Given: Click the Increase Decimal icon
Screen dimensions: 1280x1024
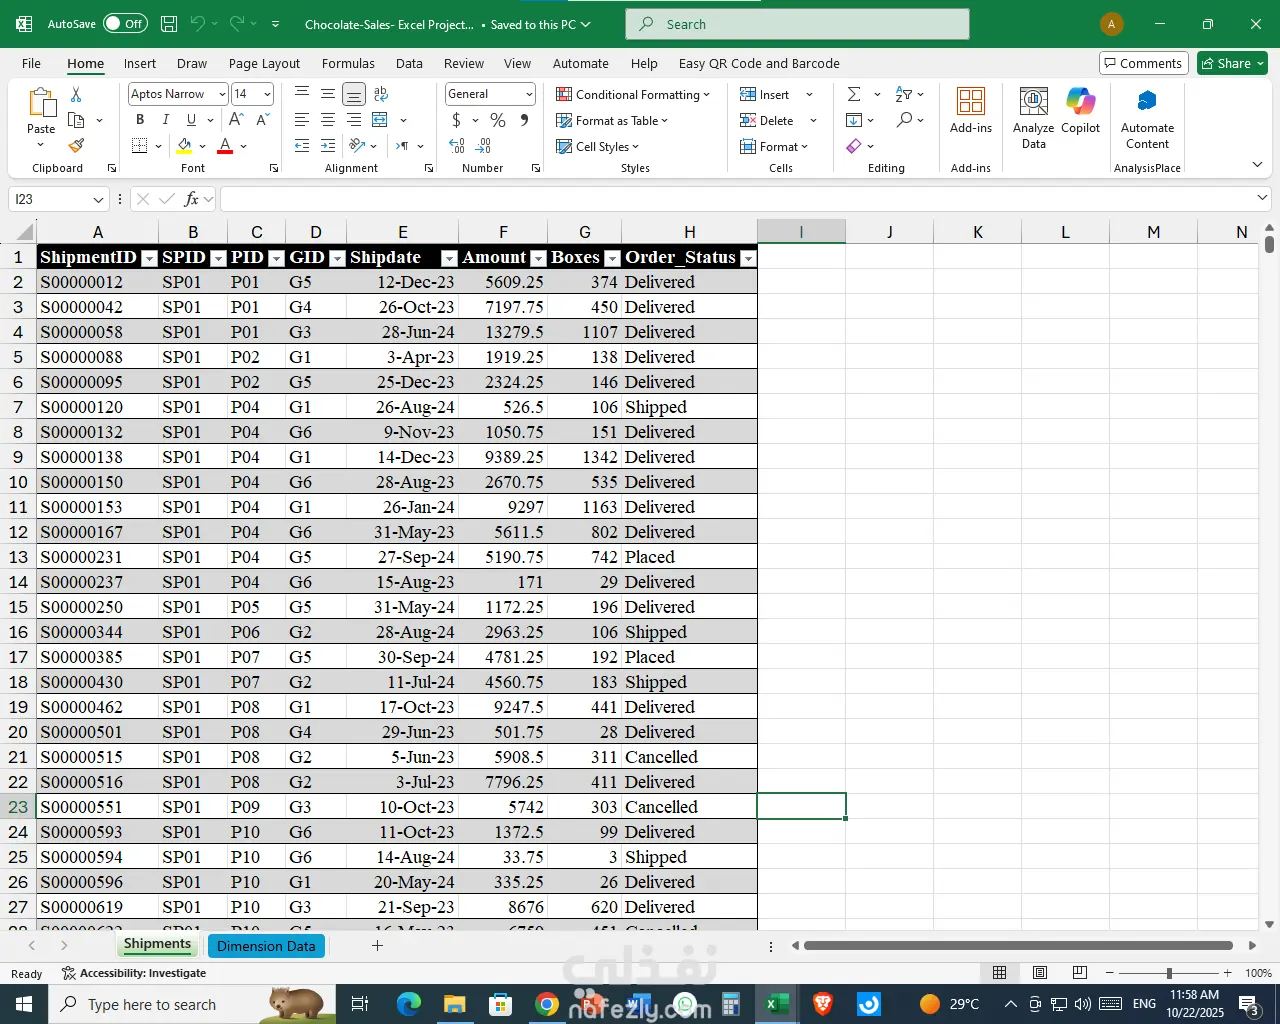Looking at the screenshot, I should [x=457, y=146].
